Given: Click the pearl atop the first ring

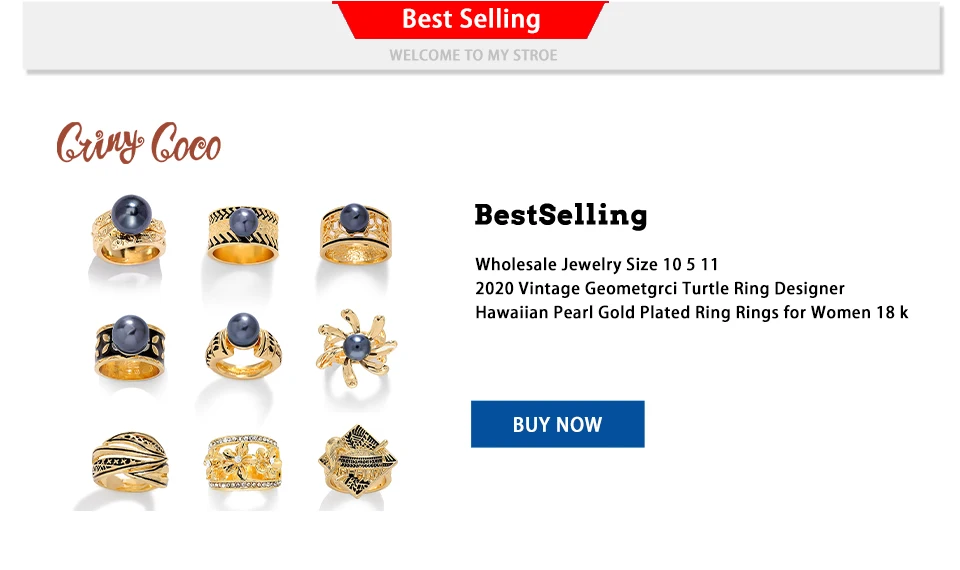Looking at the screenshot, I should point(131,214).
